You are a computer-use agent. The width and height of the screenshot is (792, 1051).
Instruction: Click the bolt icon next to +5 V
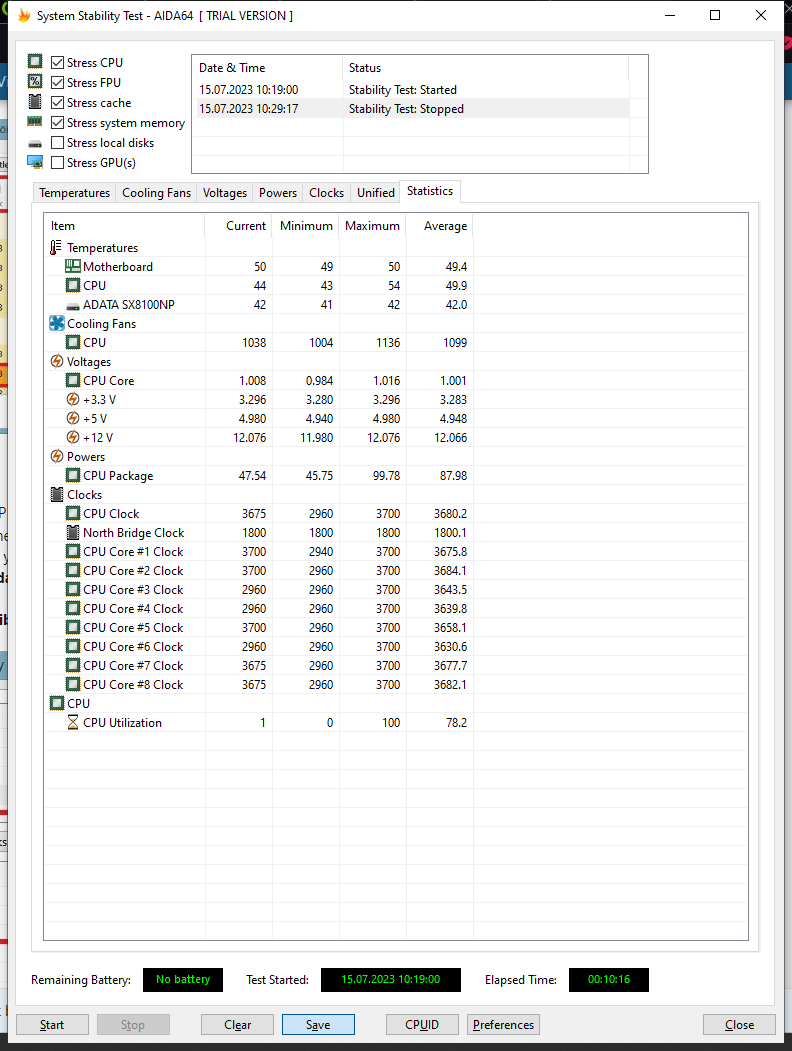tap(72, 418)
